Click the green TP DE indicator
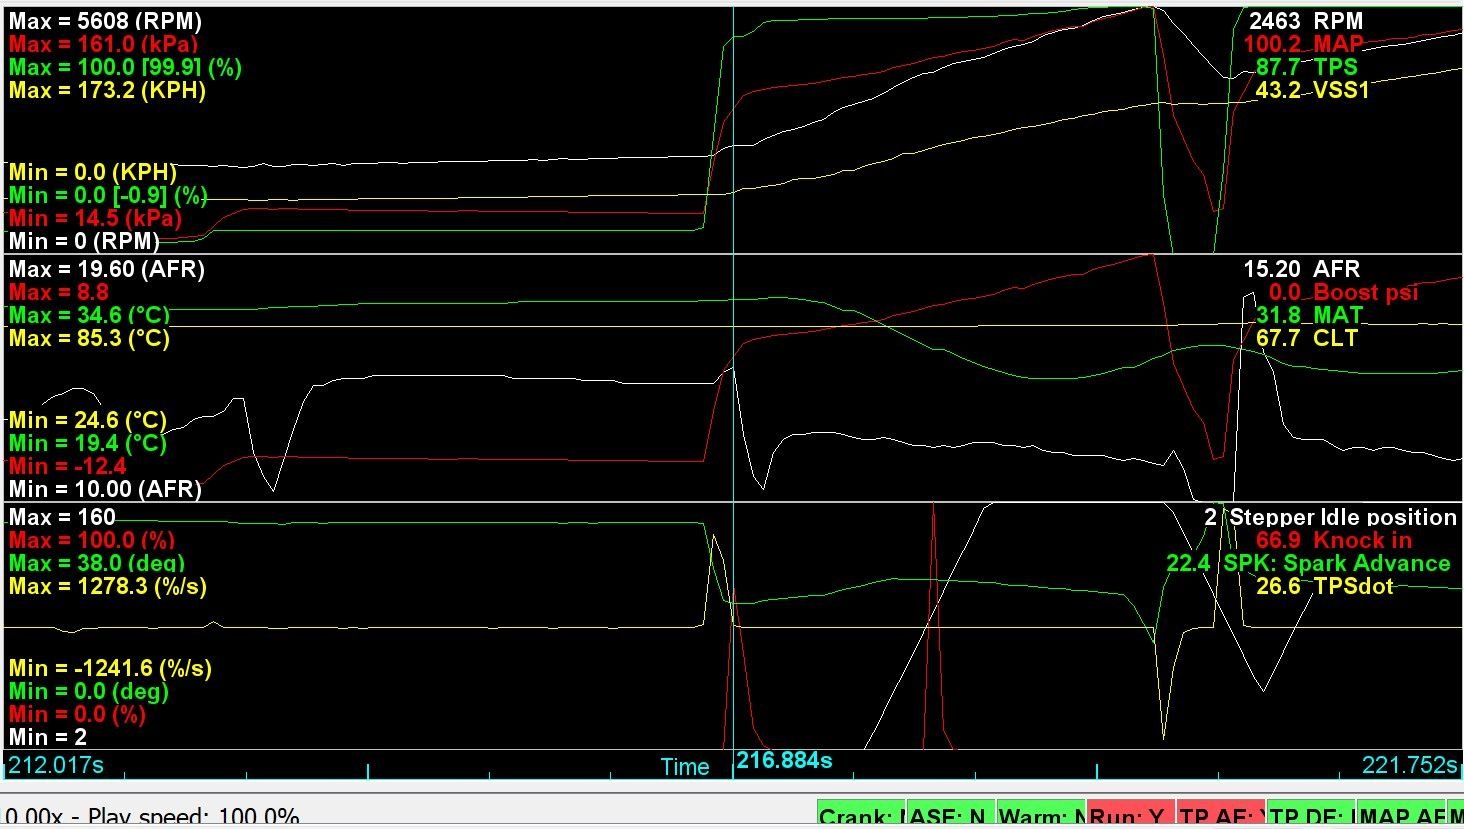 [1311, 816]
